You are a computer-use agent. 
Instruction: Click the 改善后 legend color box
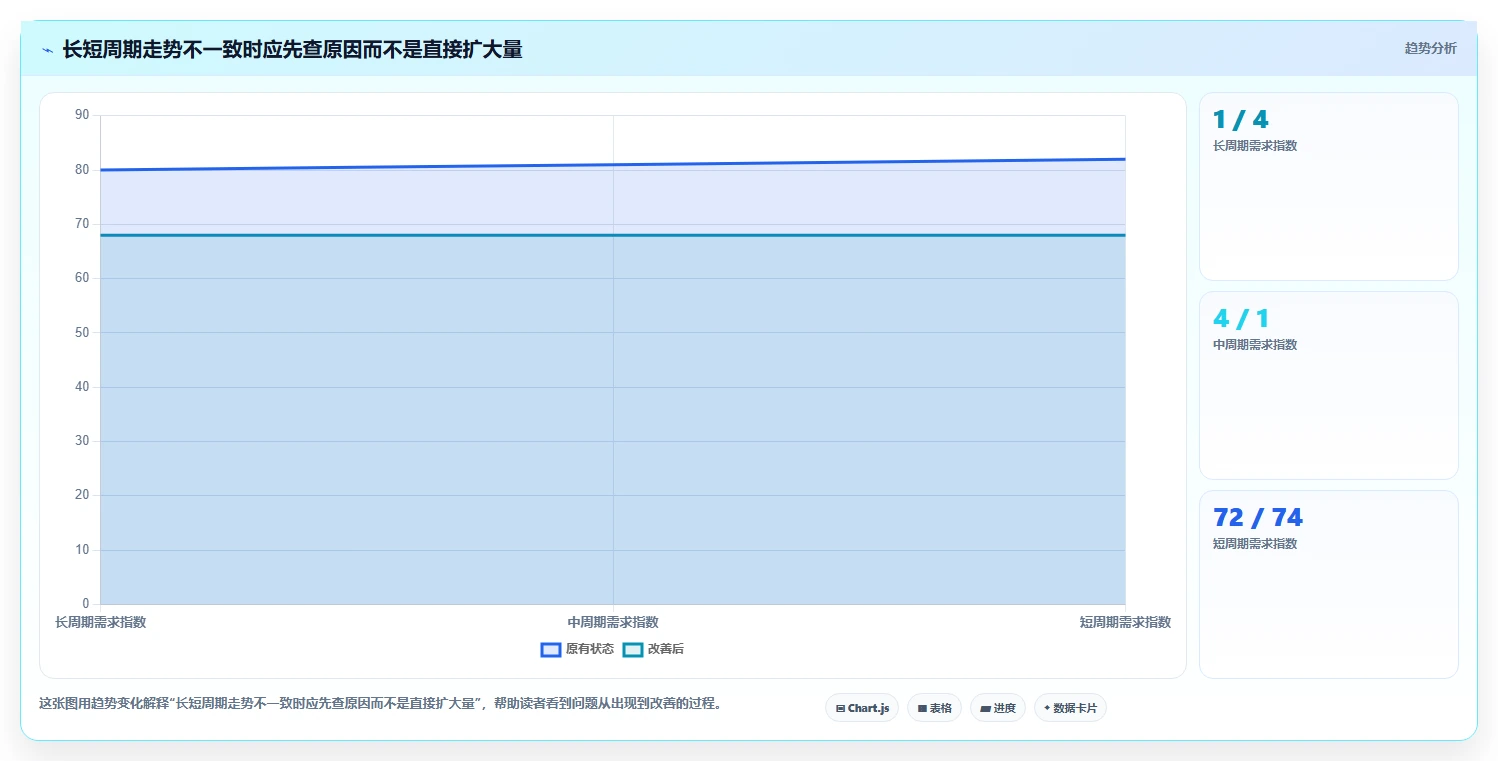tap(633, 649)
